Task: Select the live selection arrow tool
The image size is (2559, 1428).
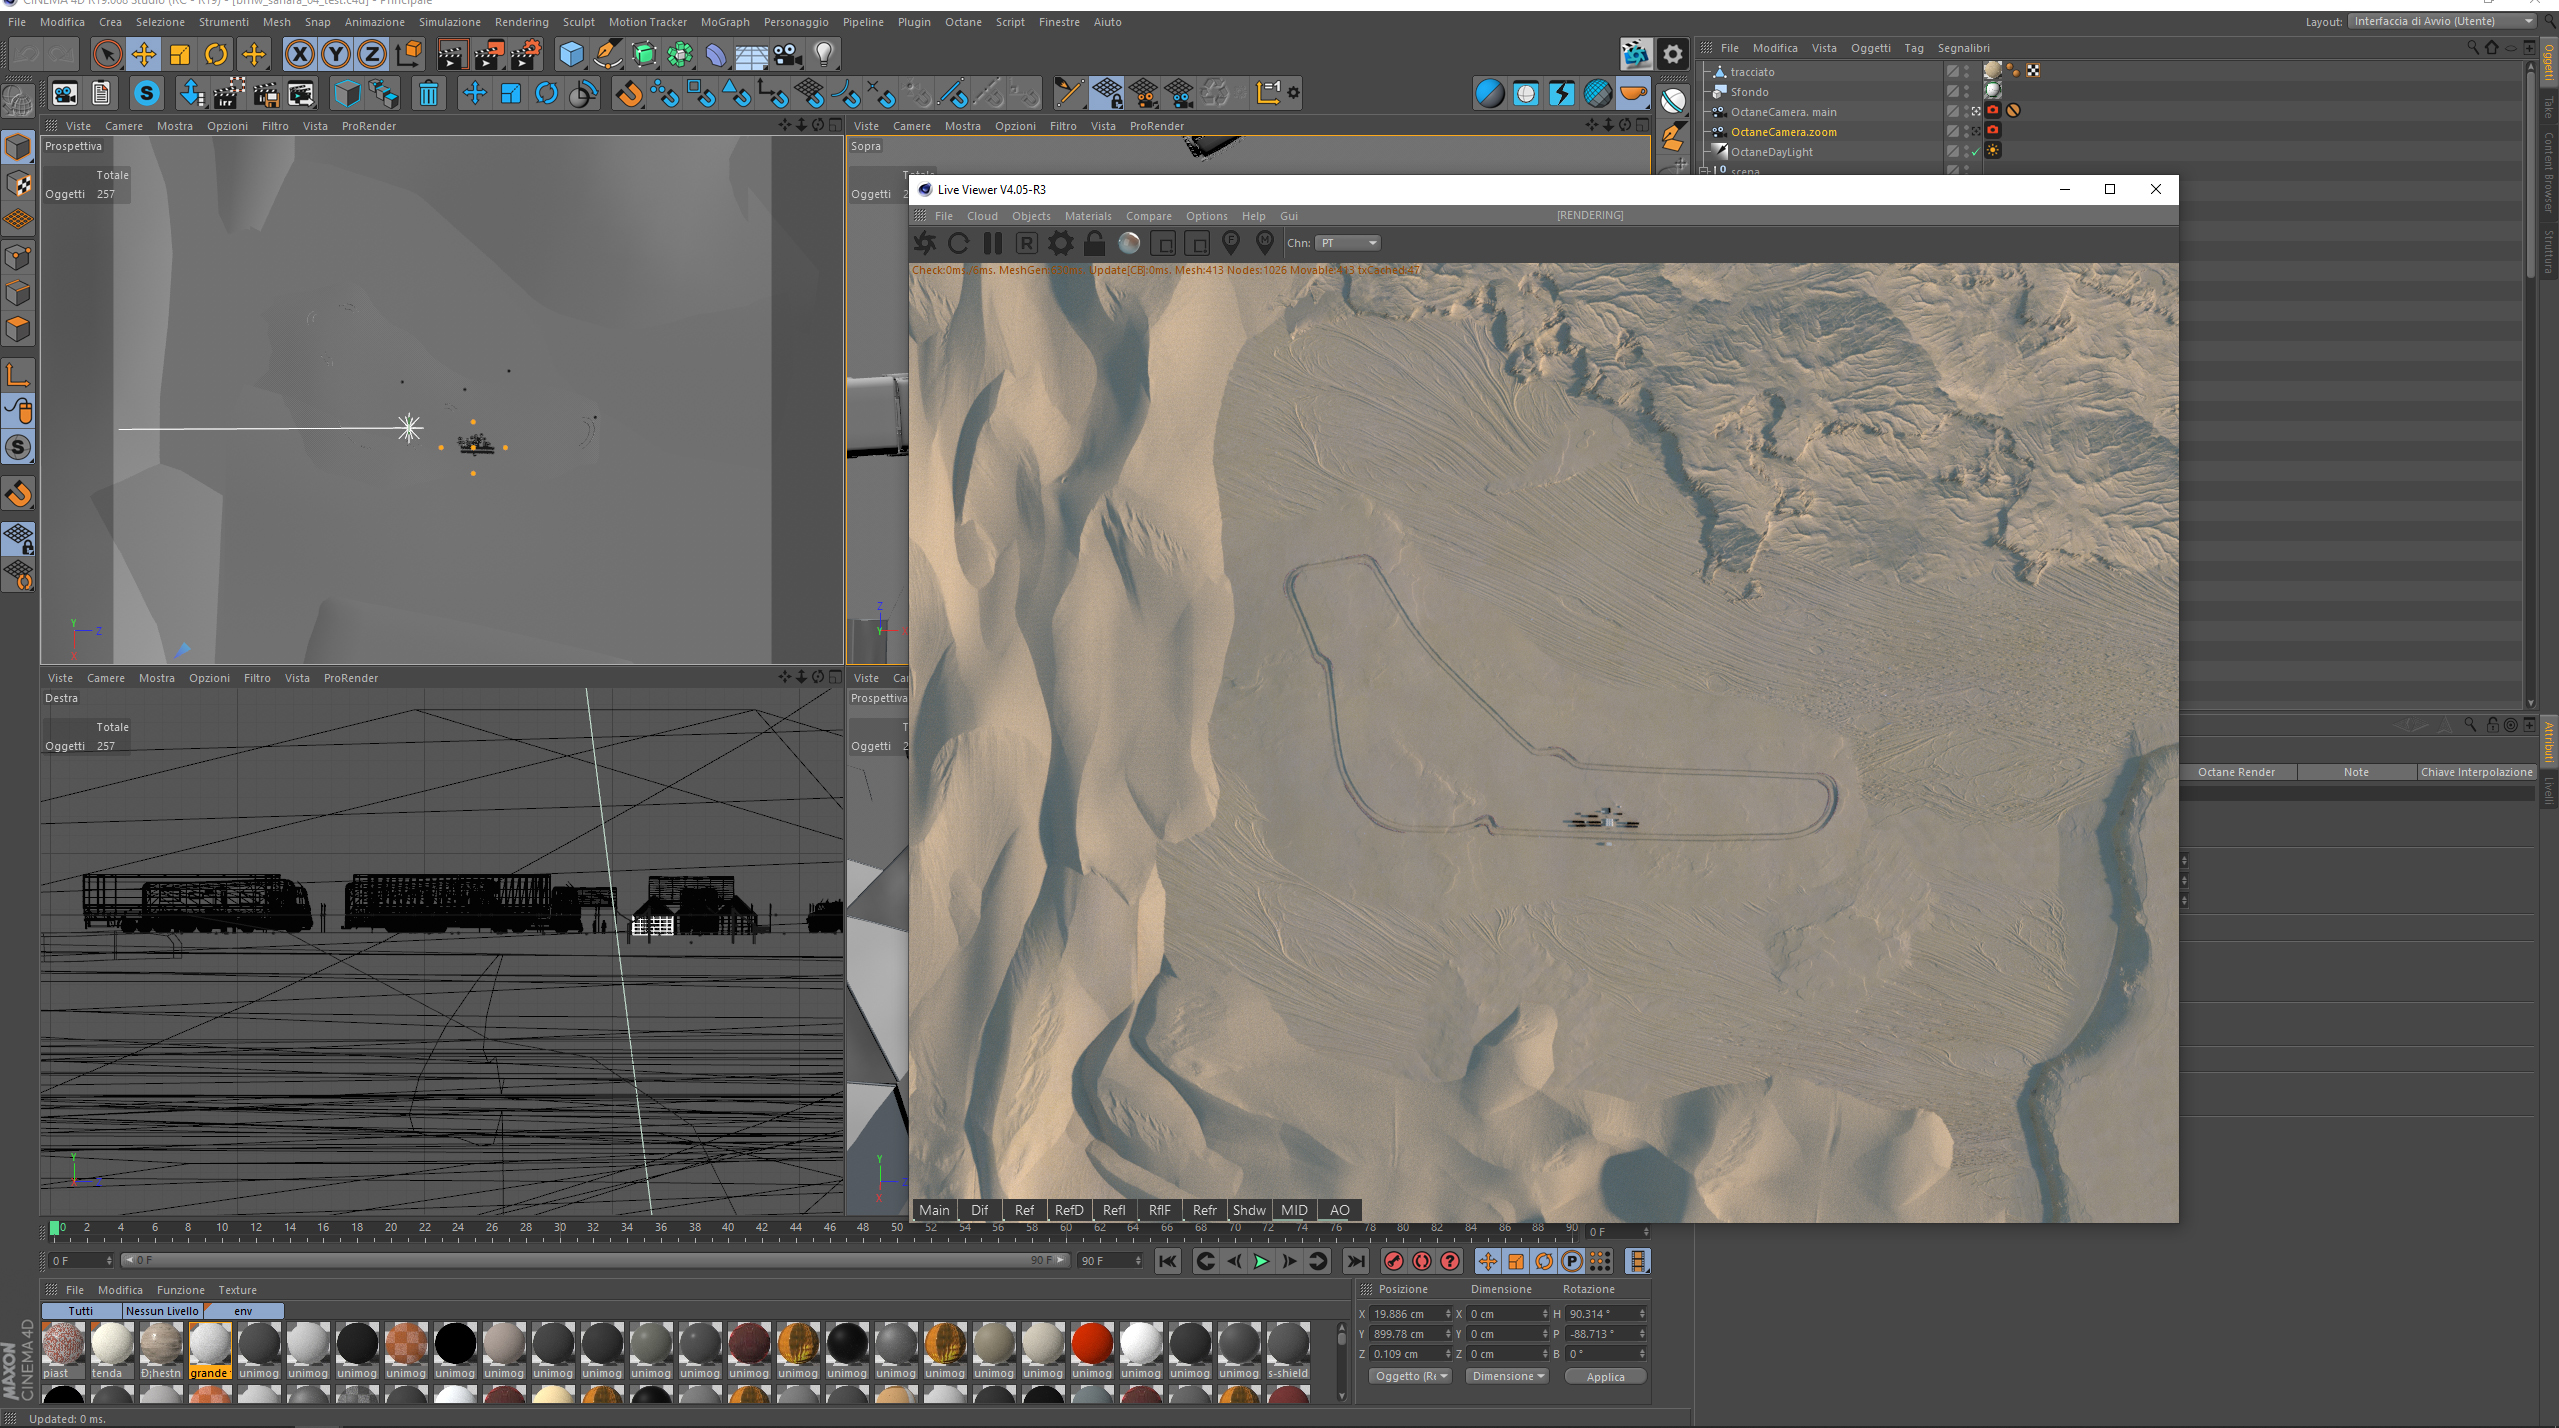Action: (107, 54)
